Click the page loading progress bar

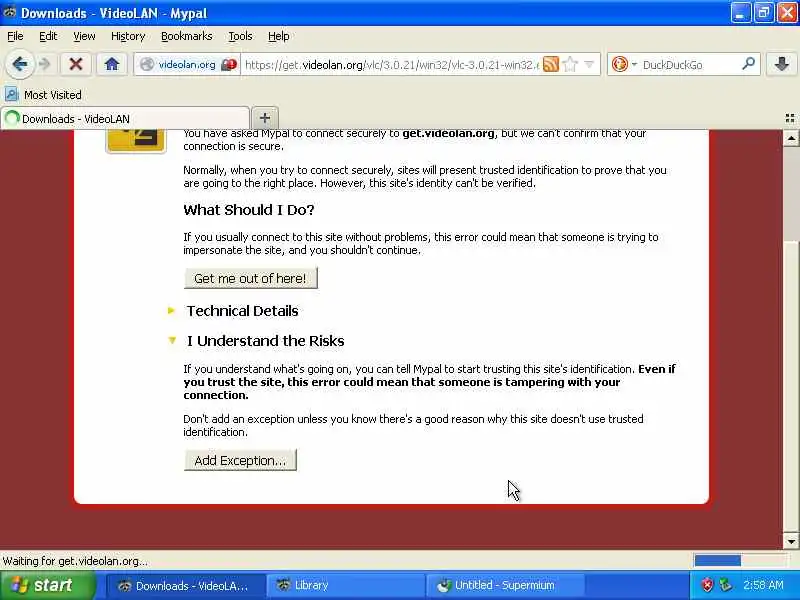coord(740,561)
